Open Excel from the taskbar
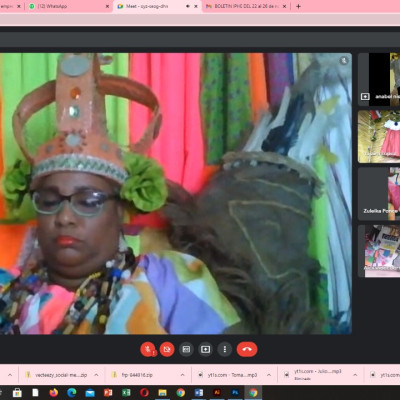Image resolution: width=400 pixels, height=400 pixels. pyautogui.click(x=126, y=393)
